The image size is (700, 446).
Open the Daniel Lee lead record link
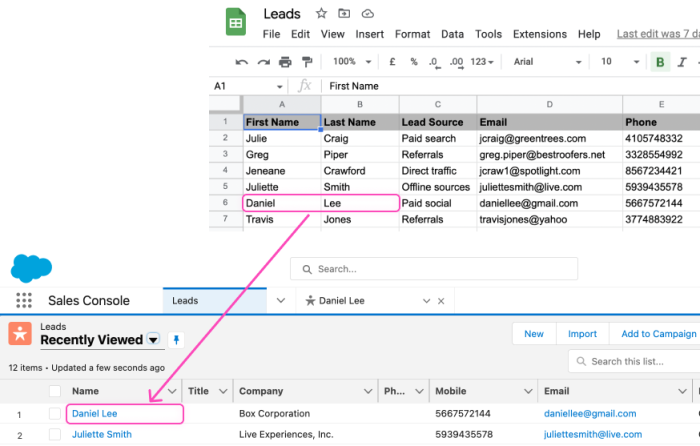tap(95, 414)
